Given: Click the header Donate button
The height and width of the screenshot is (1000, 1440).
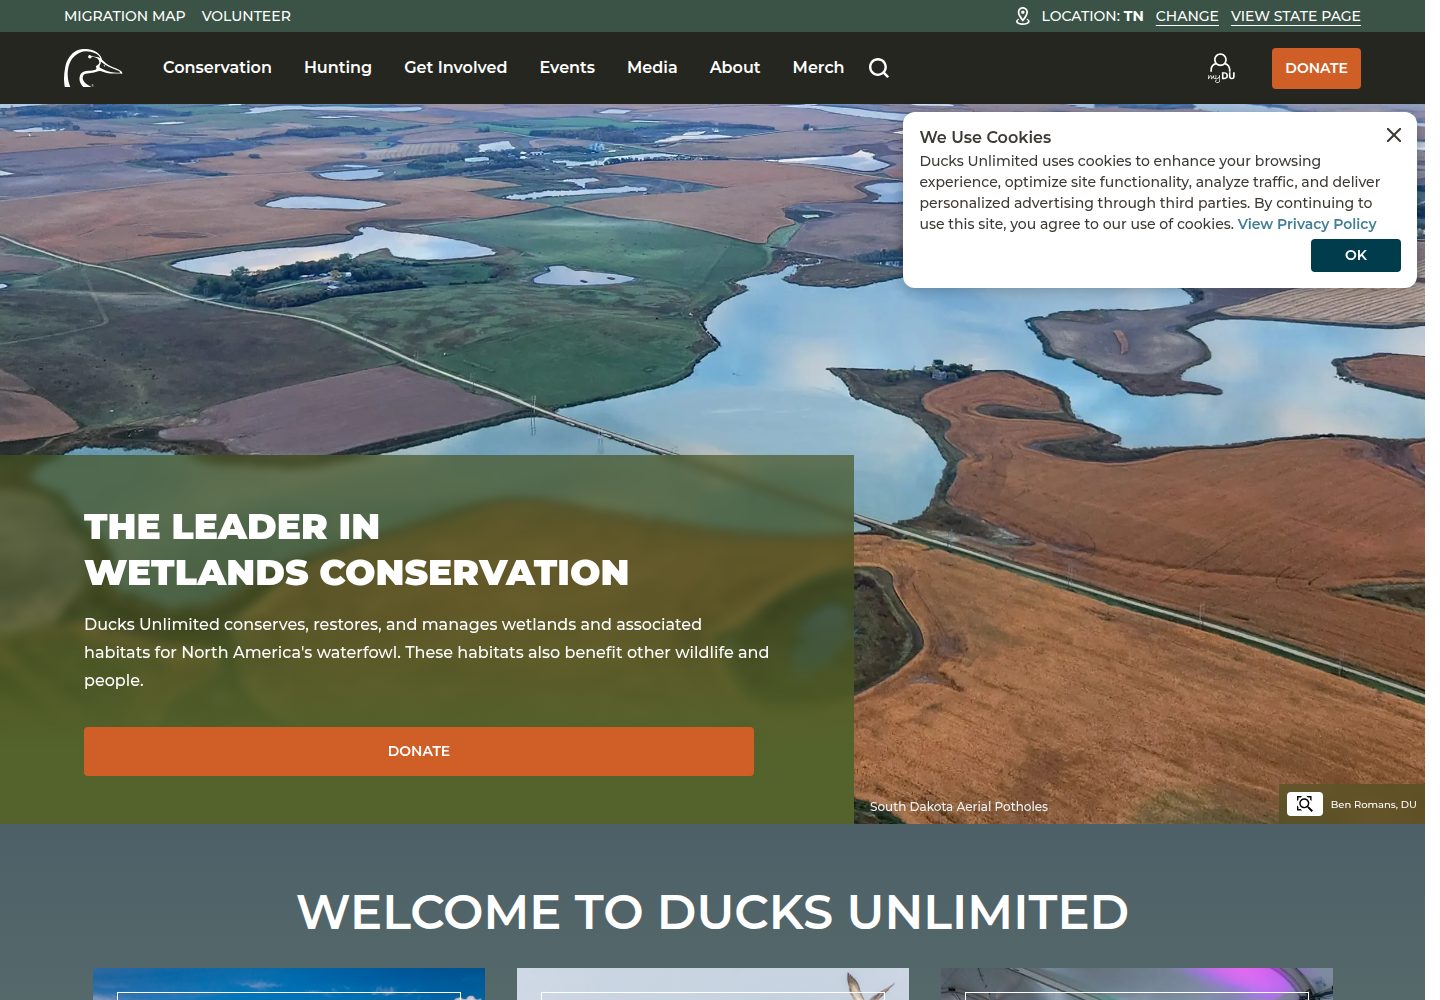Looking at the screenshot, I should tap(1316, 68).
